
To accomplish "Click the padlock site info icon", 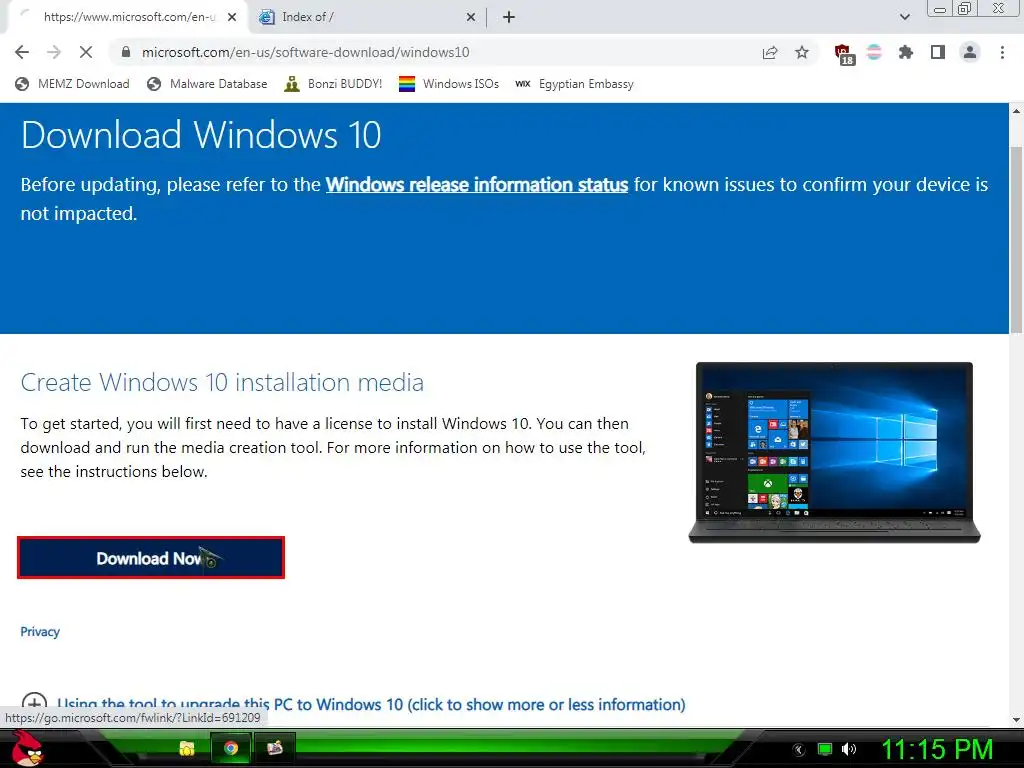I will [x=126, y=52].
